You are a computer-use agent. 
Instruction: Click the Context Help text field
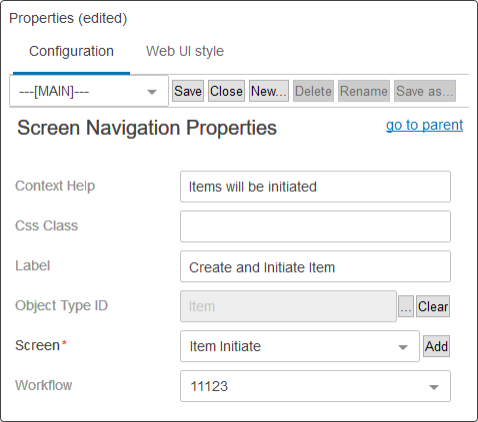point(315,187)
